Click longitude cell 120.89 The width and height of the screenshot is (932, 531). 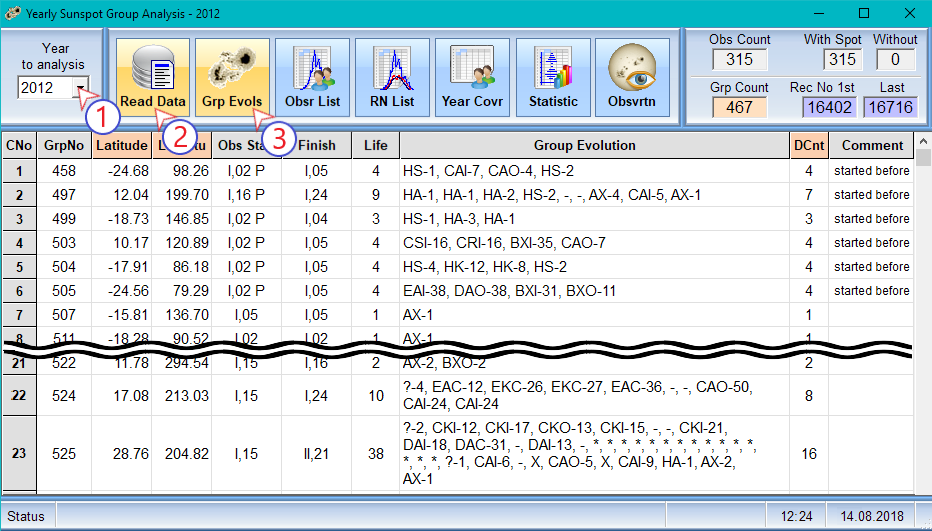coord(182,243)
